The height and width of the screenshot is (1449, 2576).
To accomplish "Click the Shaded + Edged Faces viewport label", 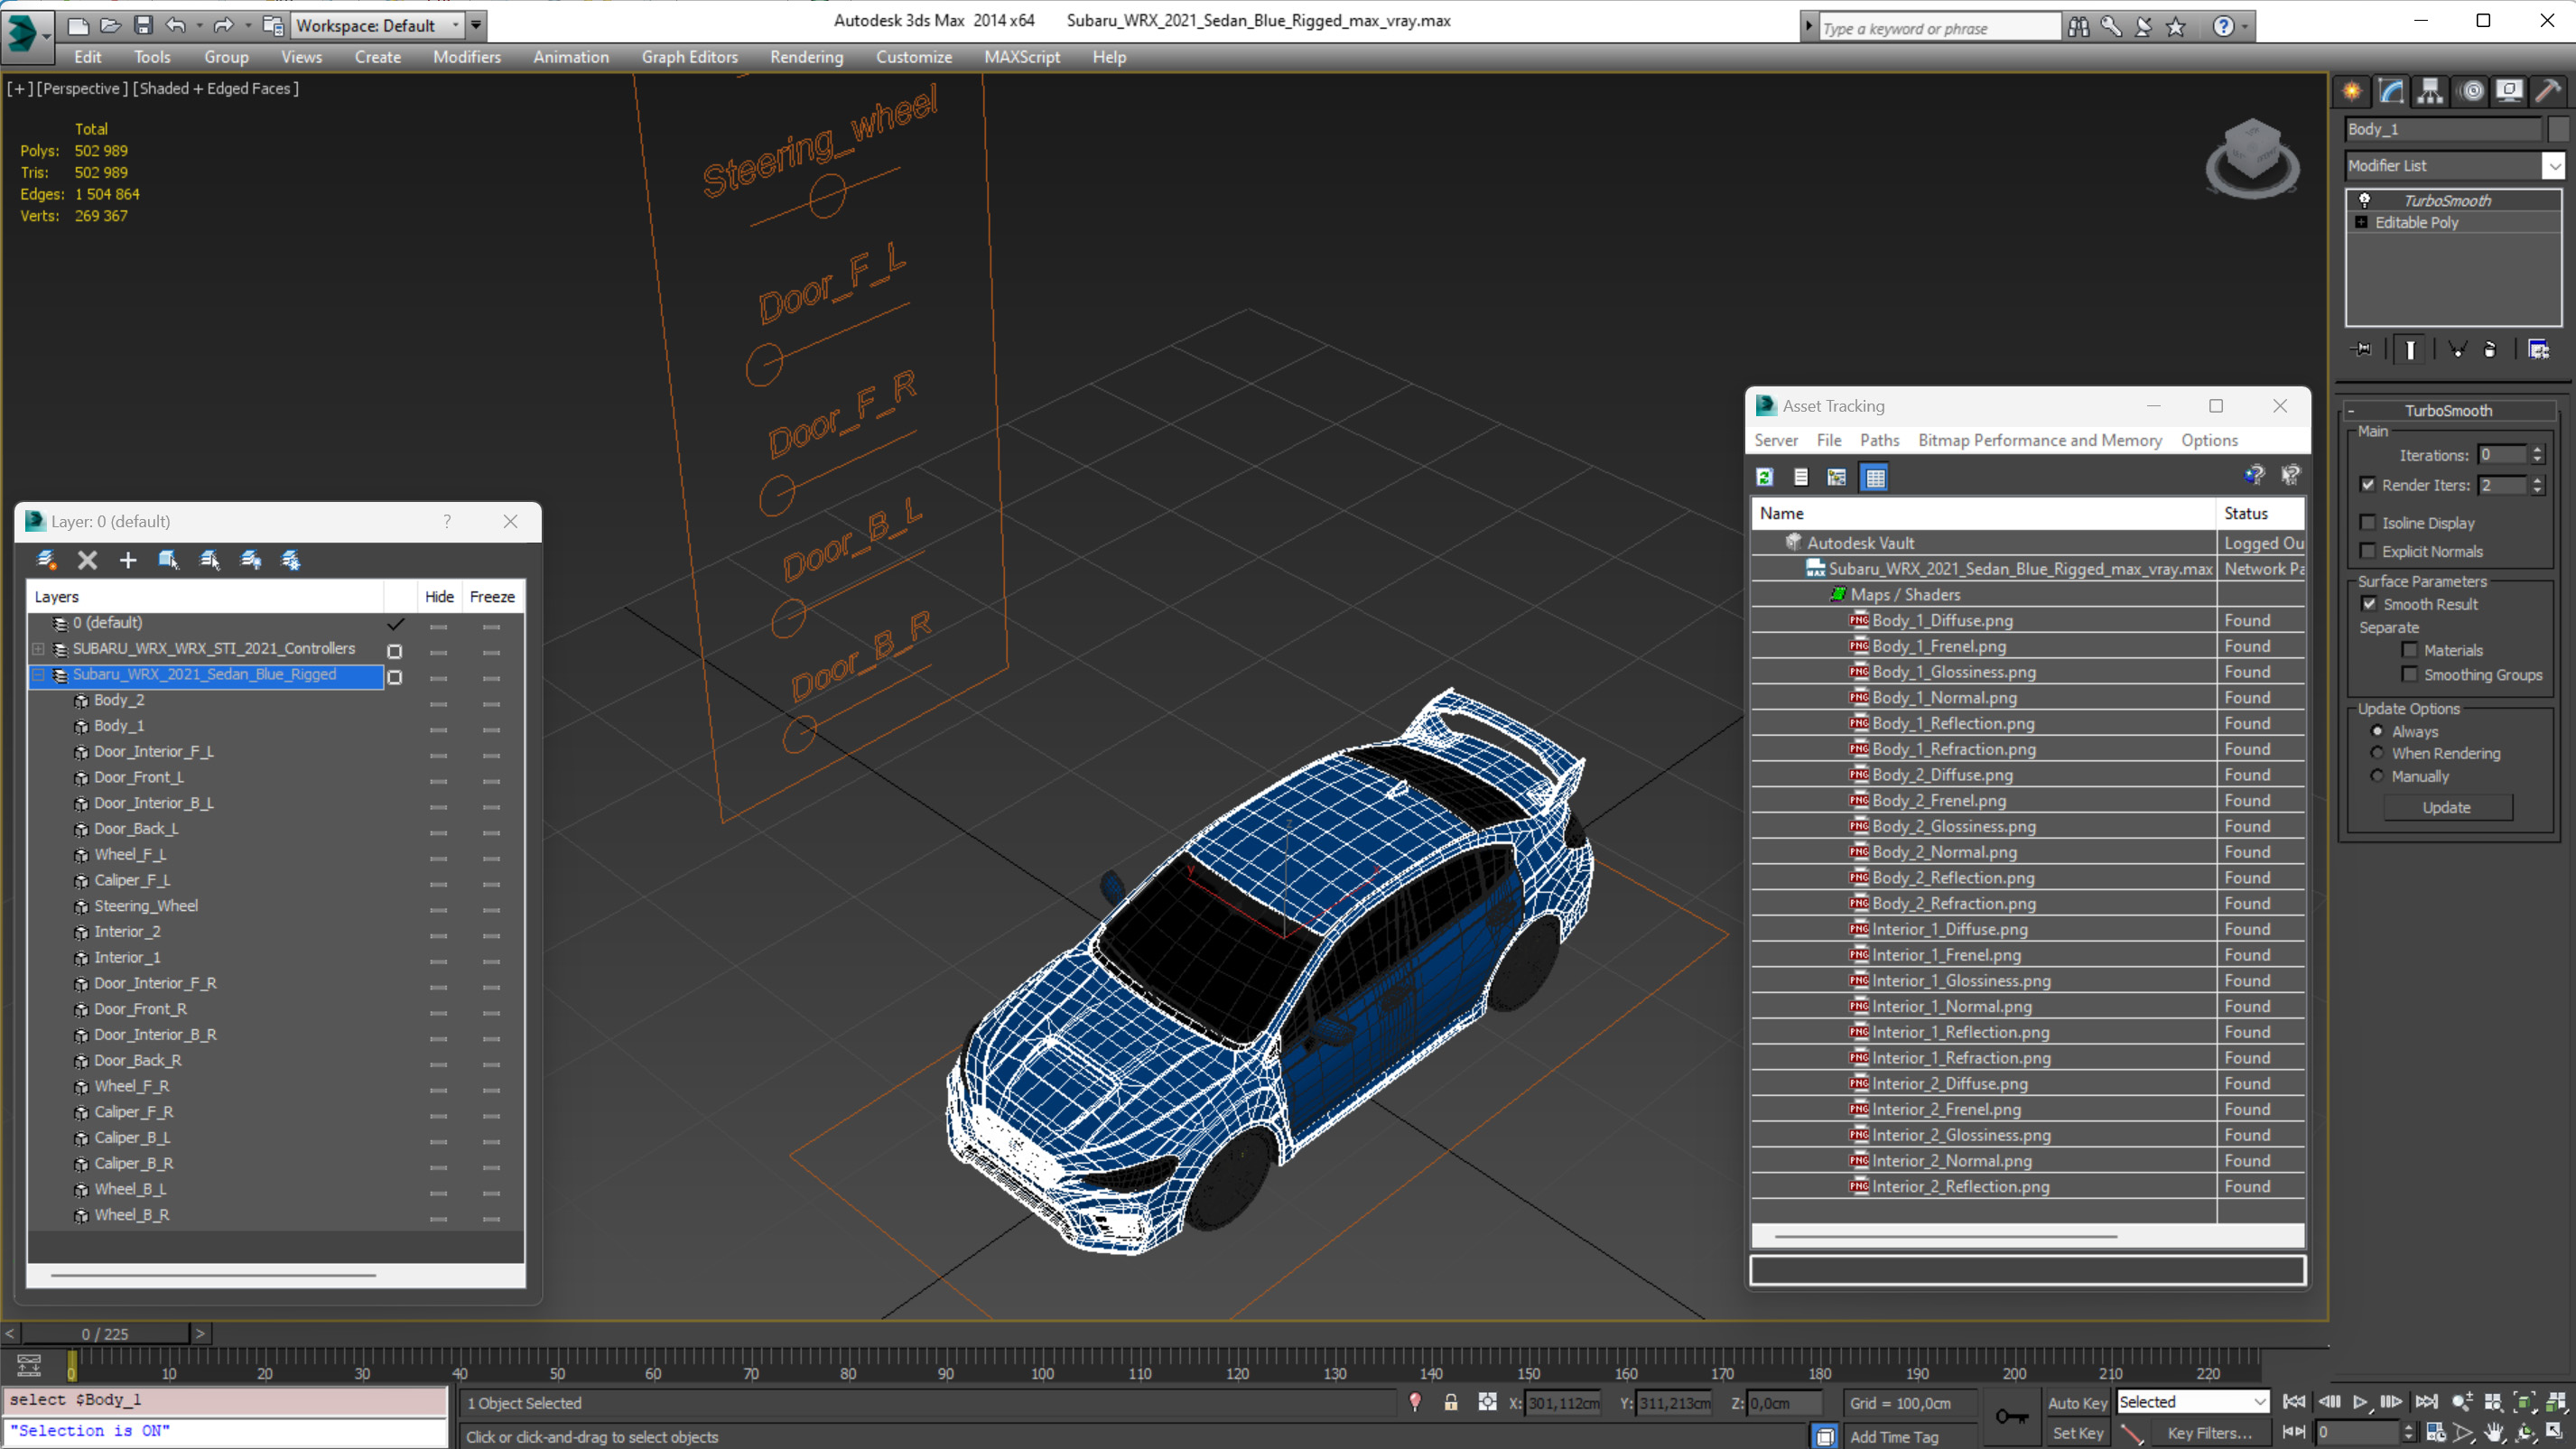I will (x=216, y=88).
